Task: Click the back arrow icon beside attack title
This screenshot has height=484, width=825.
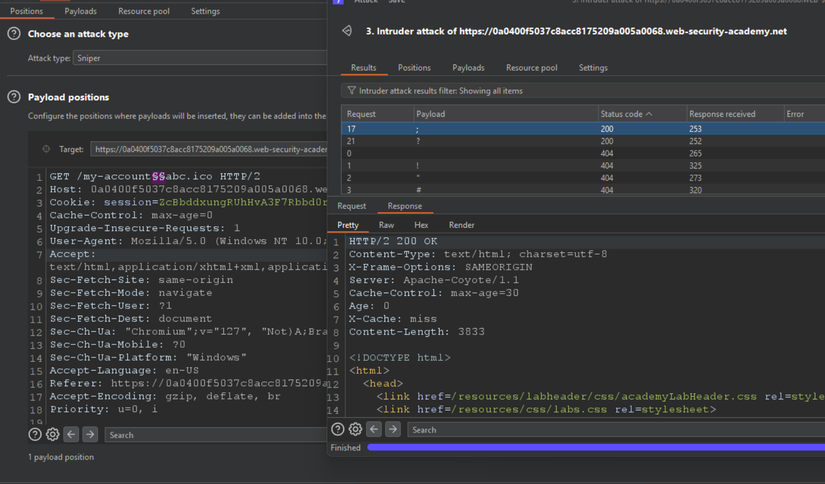Action: pyautogui.click(x=347, y=31)
